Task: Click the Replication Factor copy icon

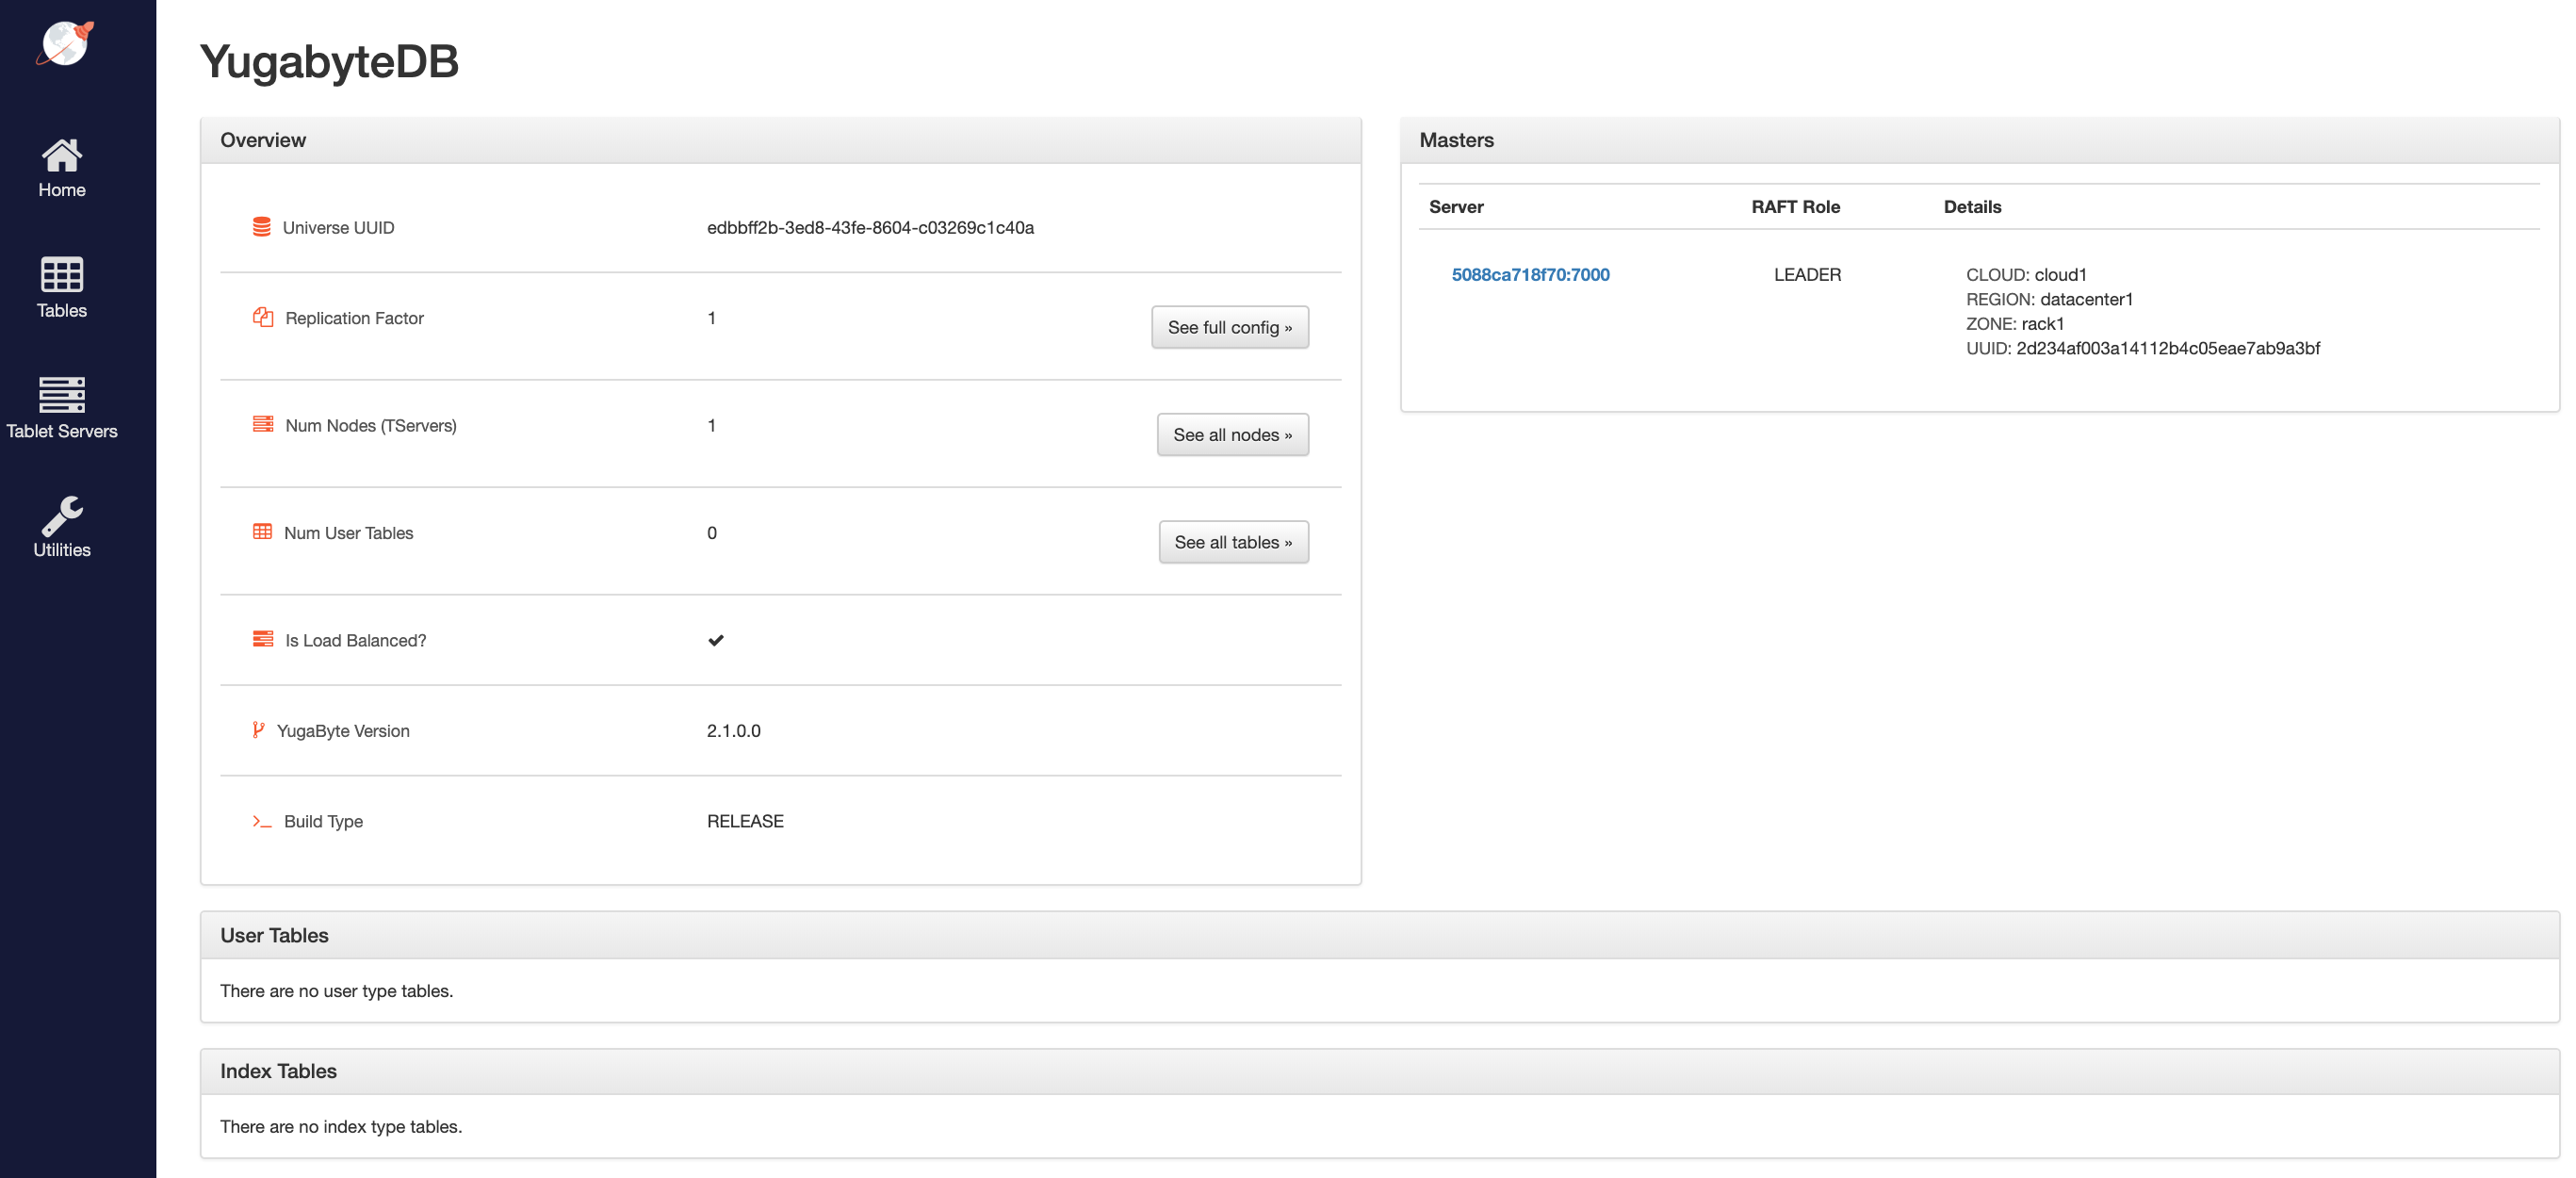Action: click(263, 317)
